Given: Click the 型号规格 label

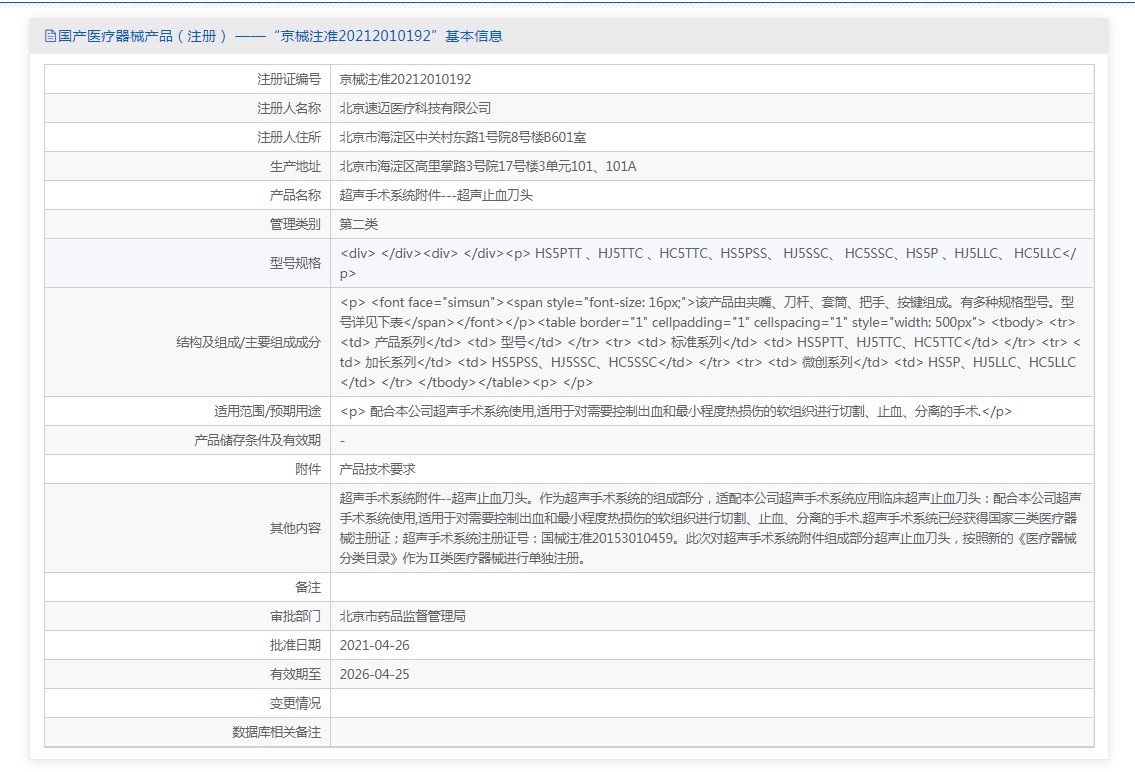Looking at the screenshot, I should point(295,263).
